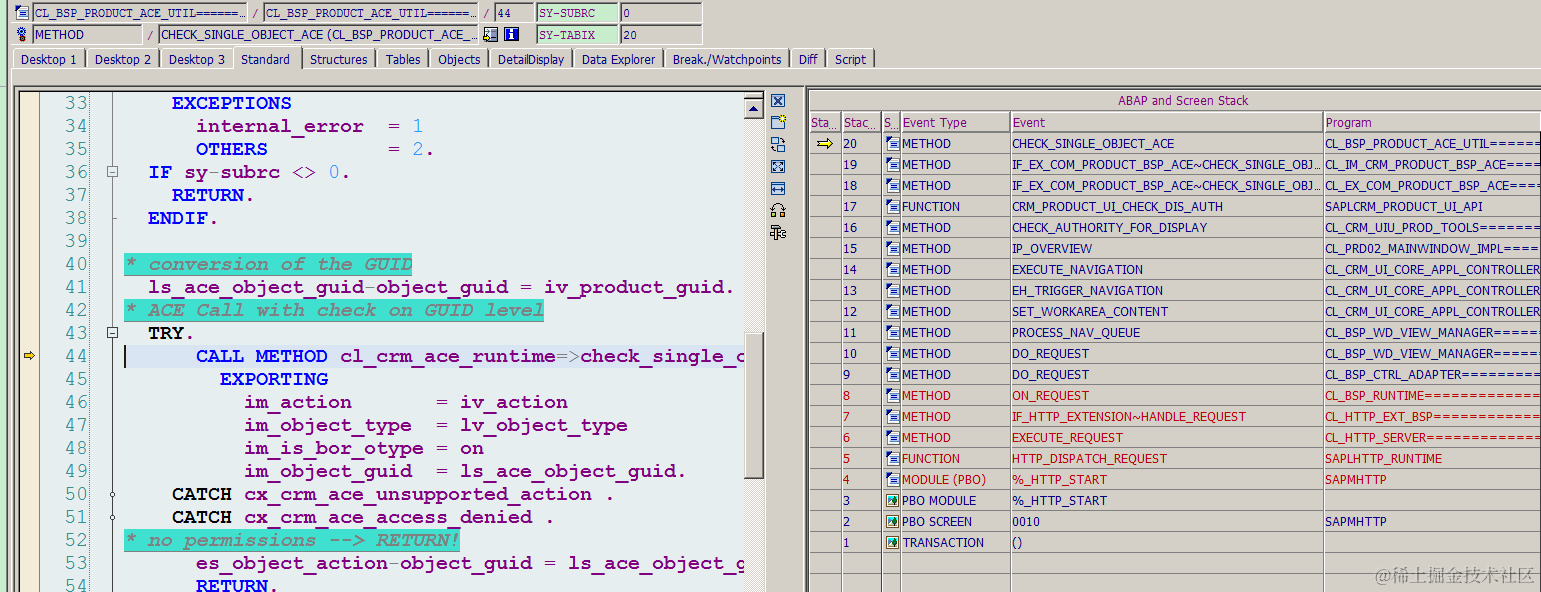
Task: Open the Objects tab
Action: point(459,59)
